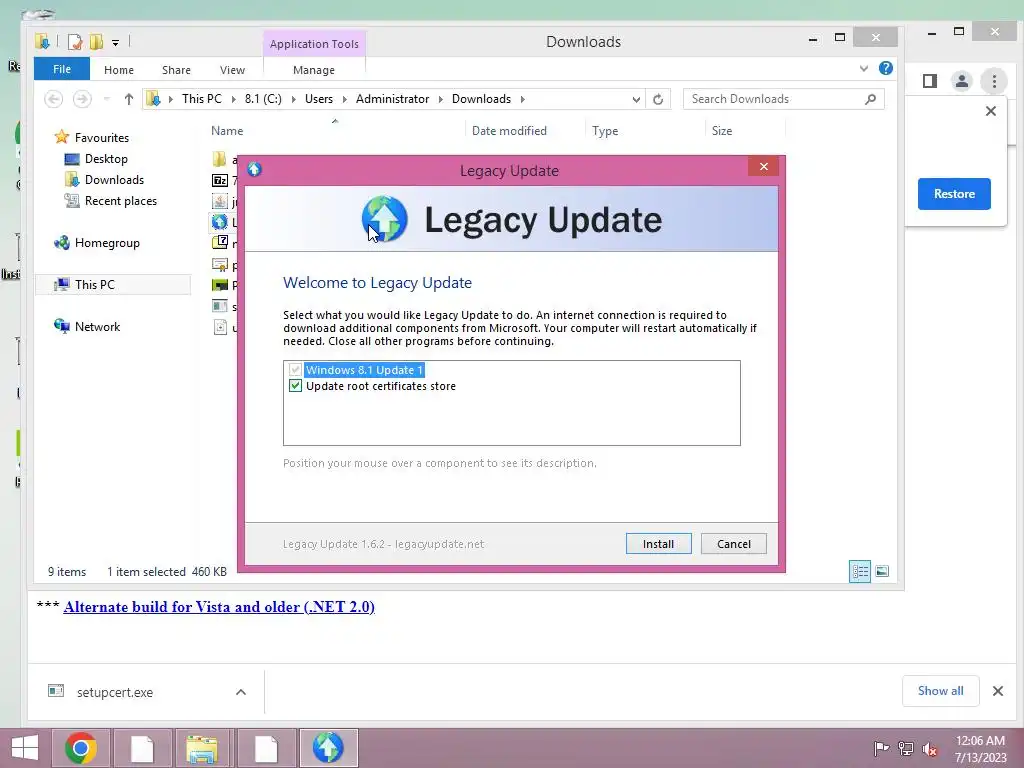
Task: Open Windows Start button
Action: 25,748
